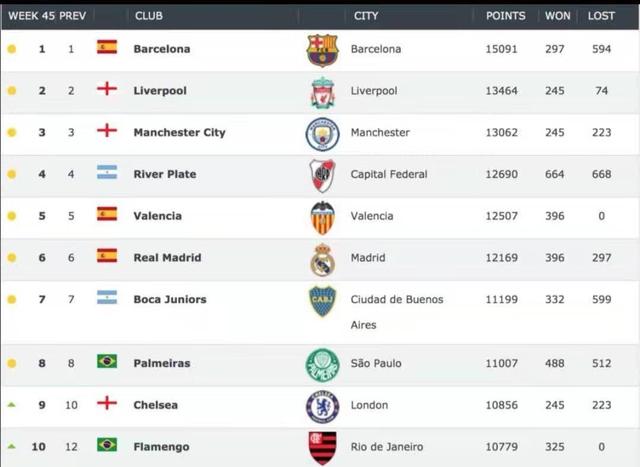Click the Chelsea club crest
This screenshot has height=467, width=640.
[322, 406]
